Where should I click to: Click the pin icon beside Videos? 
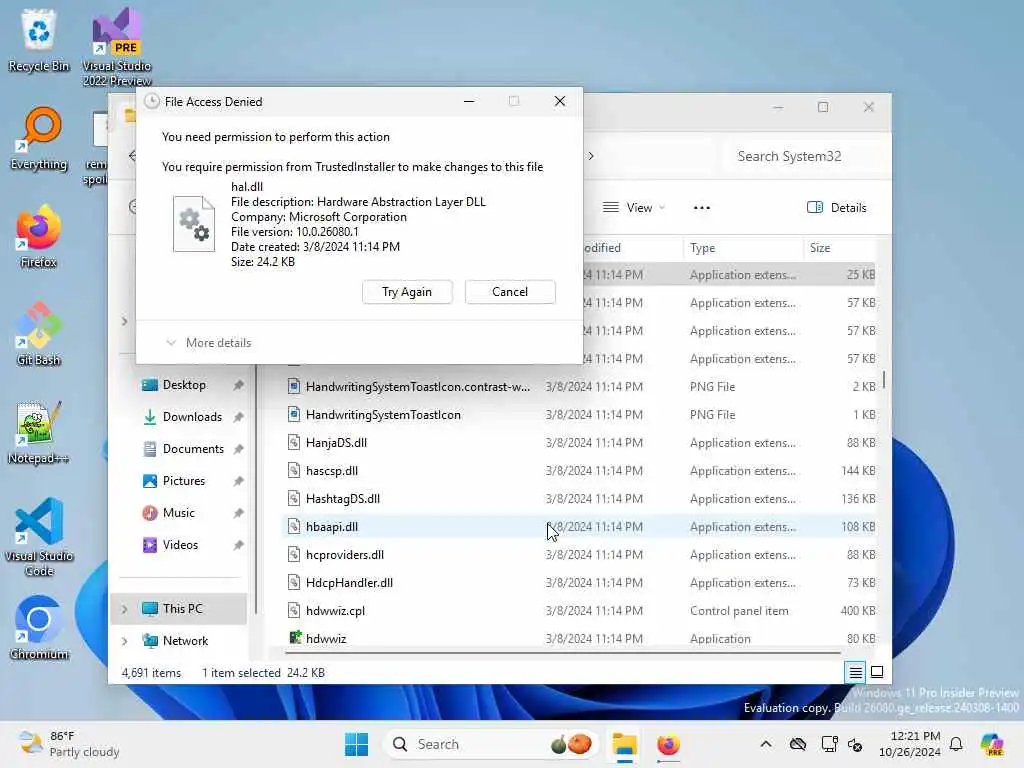tap(238, 545)
